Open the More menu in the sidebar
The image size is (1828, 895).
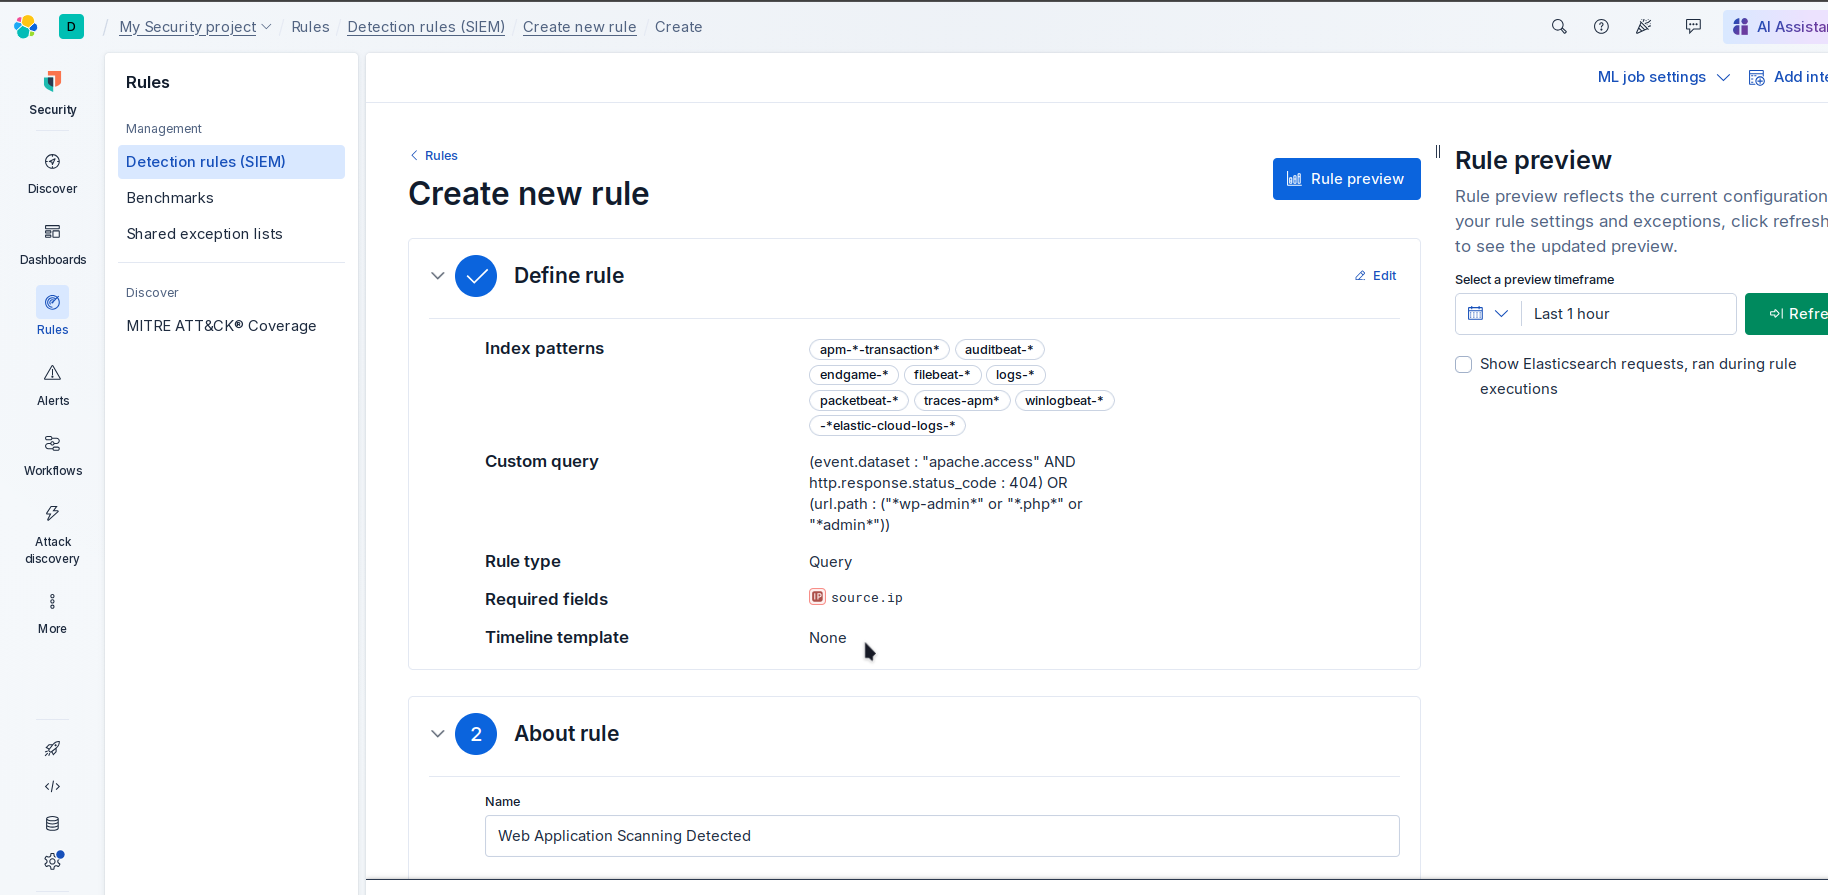pos(52,613)
